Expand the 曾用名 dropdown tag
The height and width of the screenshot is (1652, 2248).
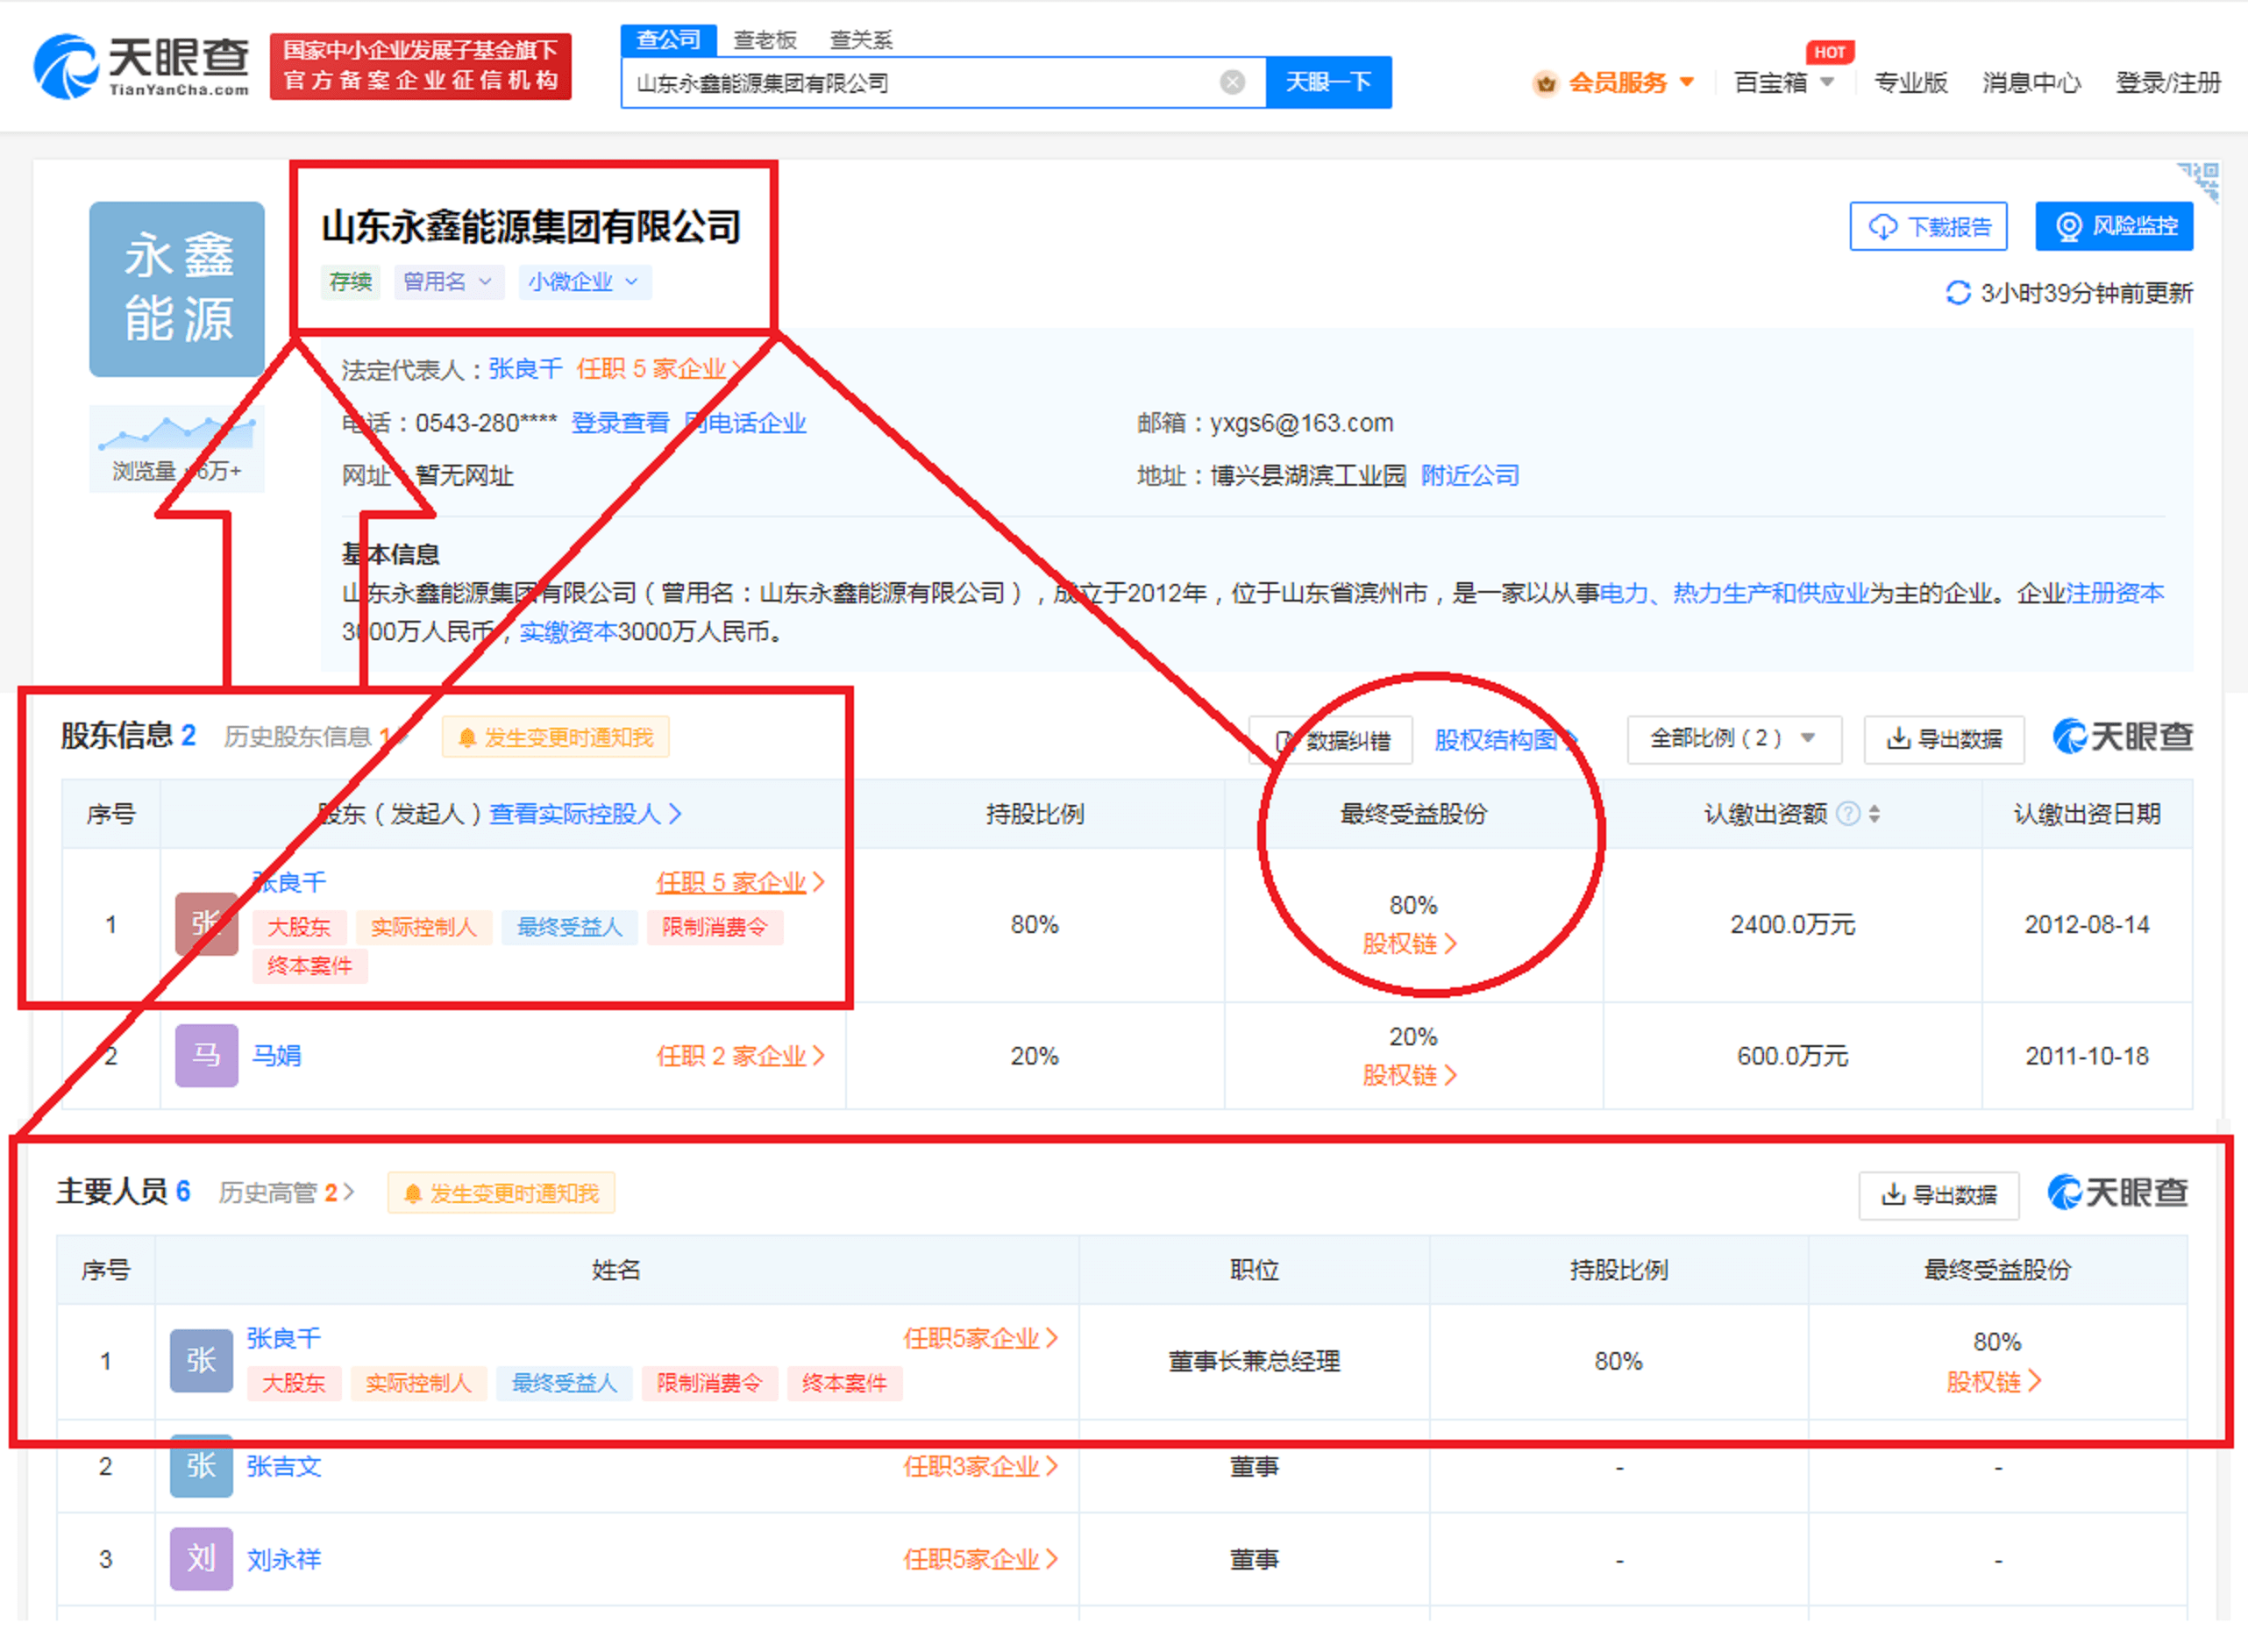[448, 282]
